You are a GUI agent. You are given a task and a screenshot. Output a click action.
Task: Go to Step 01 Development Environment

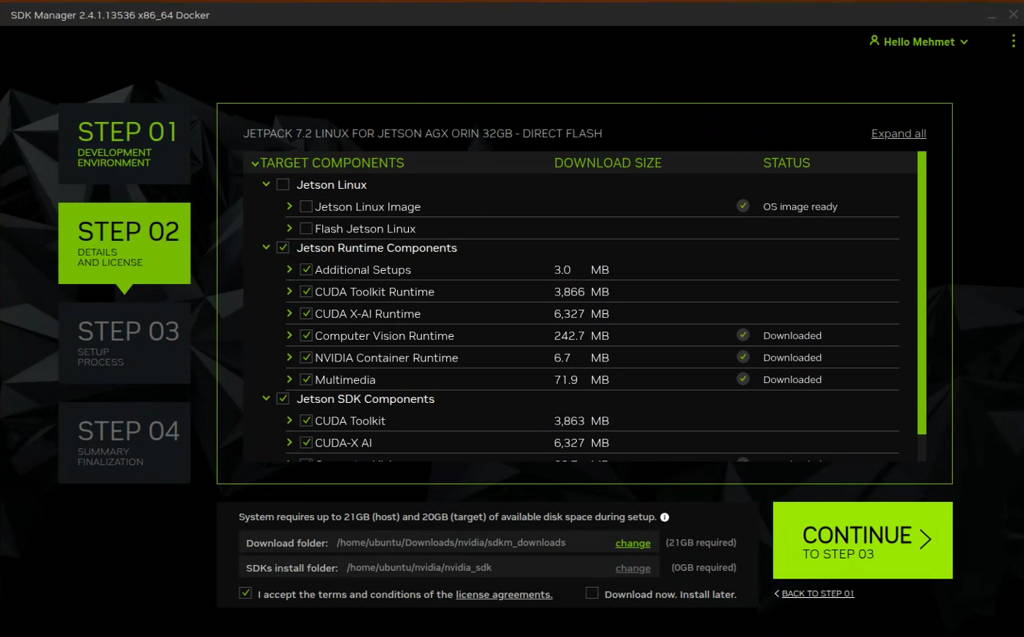(124, 143)
